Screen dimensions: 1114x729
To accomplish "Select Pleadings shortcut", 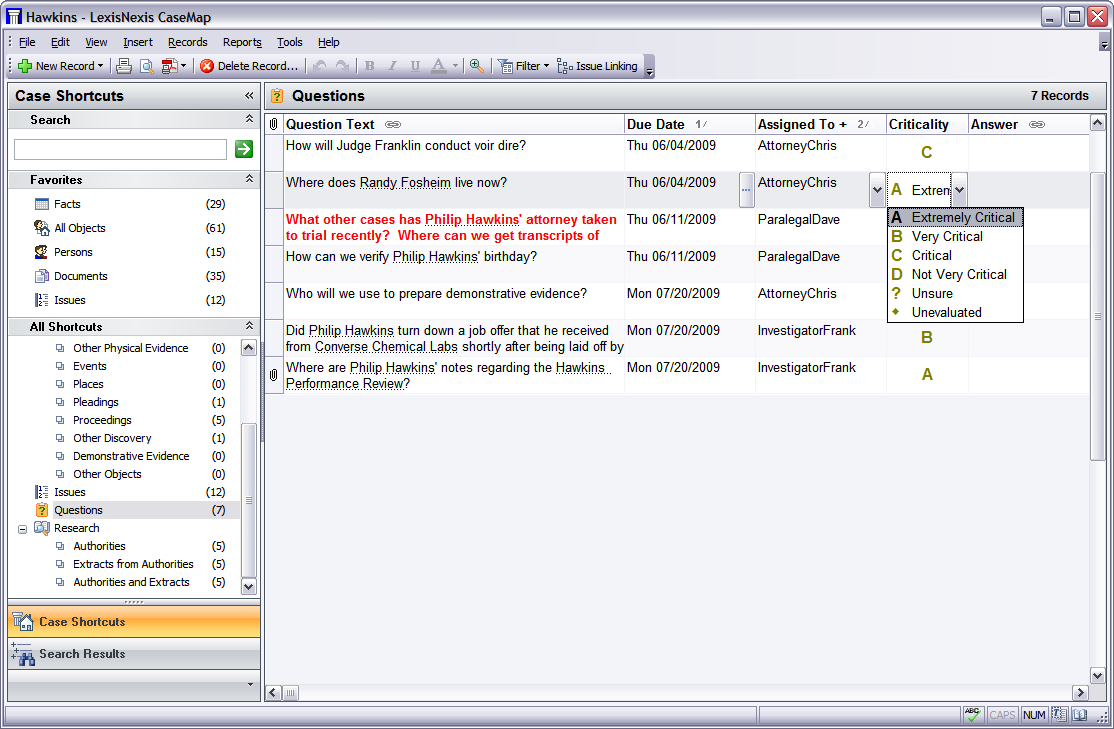I will click(96, 402).
